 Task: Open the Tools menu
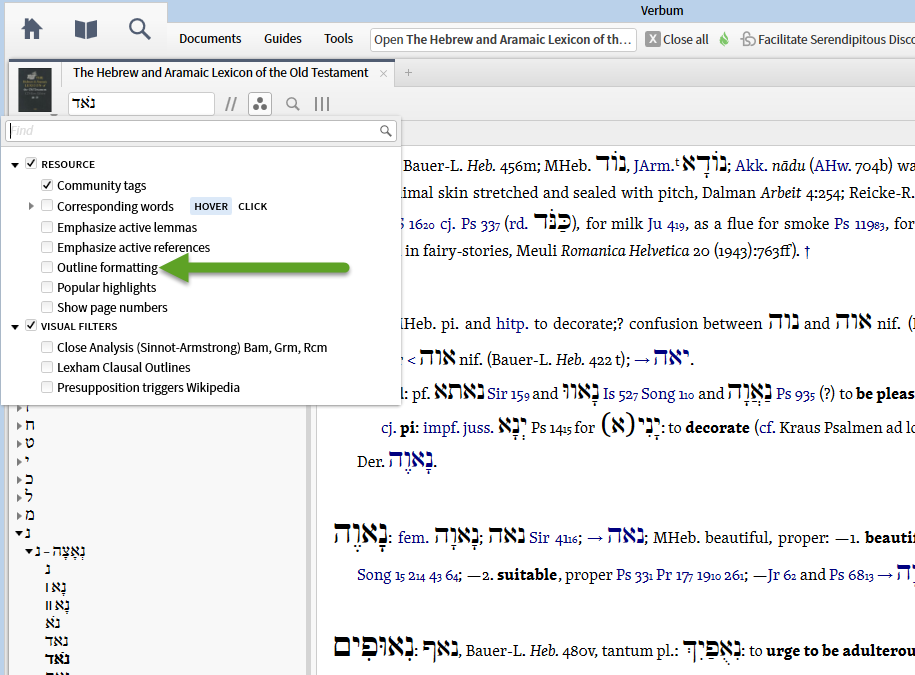pyautogui.click(x=338, y=39)
